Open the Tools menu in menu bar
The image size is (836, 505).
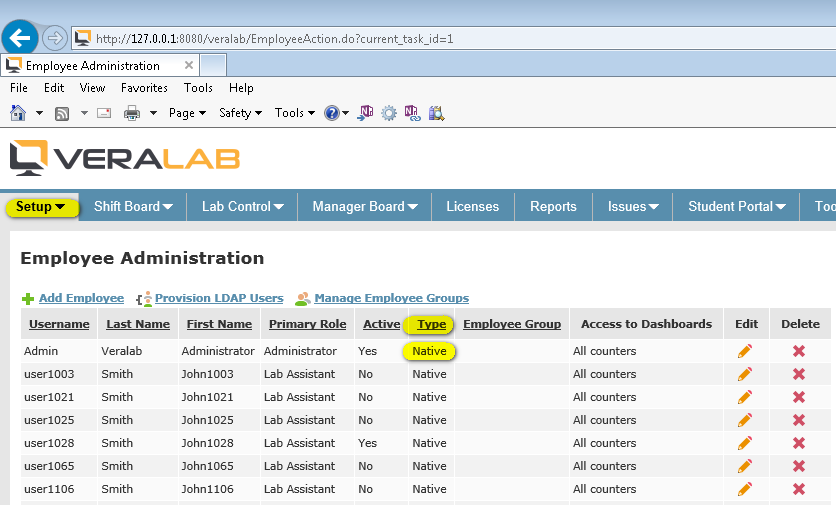(x=198, y=88)
